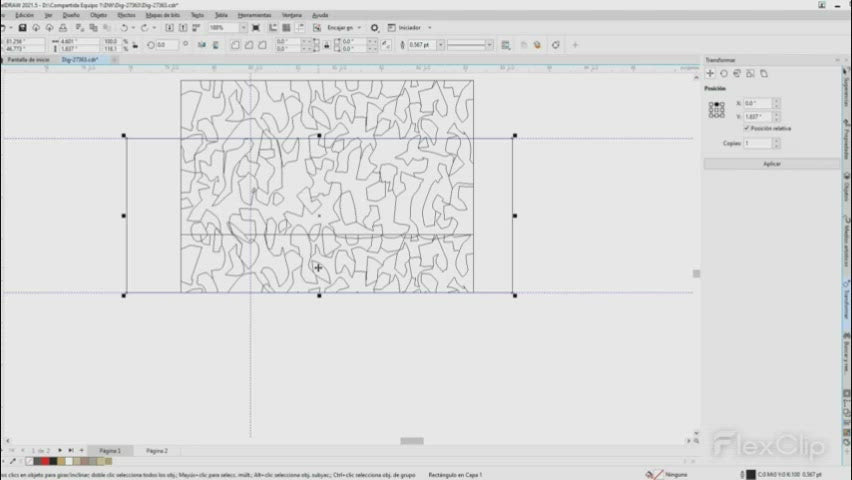852x480 pixels.
Task: Select top-center anchor point in position grid
Action: pos(716,104)
